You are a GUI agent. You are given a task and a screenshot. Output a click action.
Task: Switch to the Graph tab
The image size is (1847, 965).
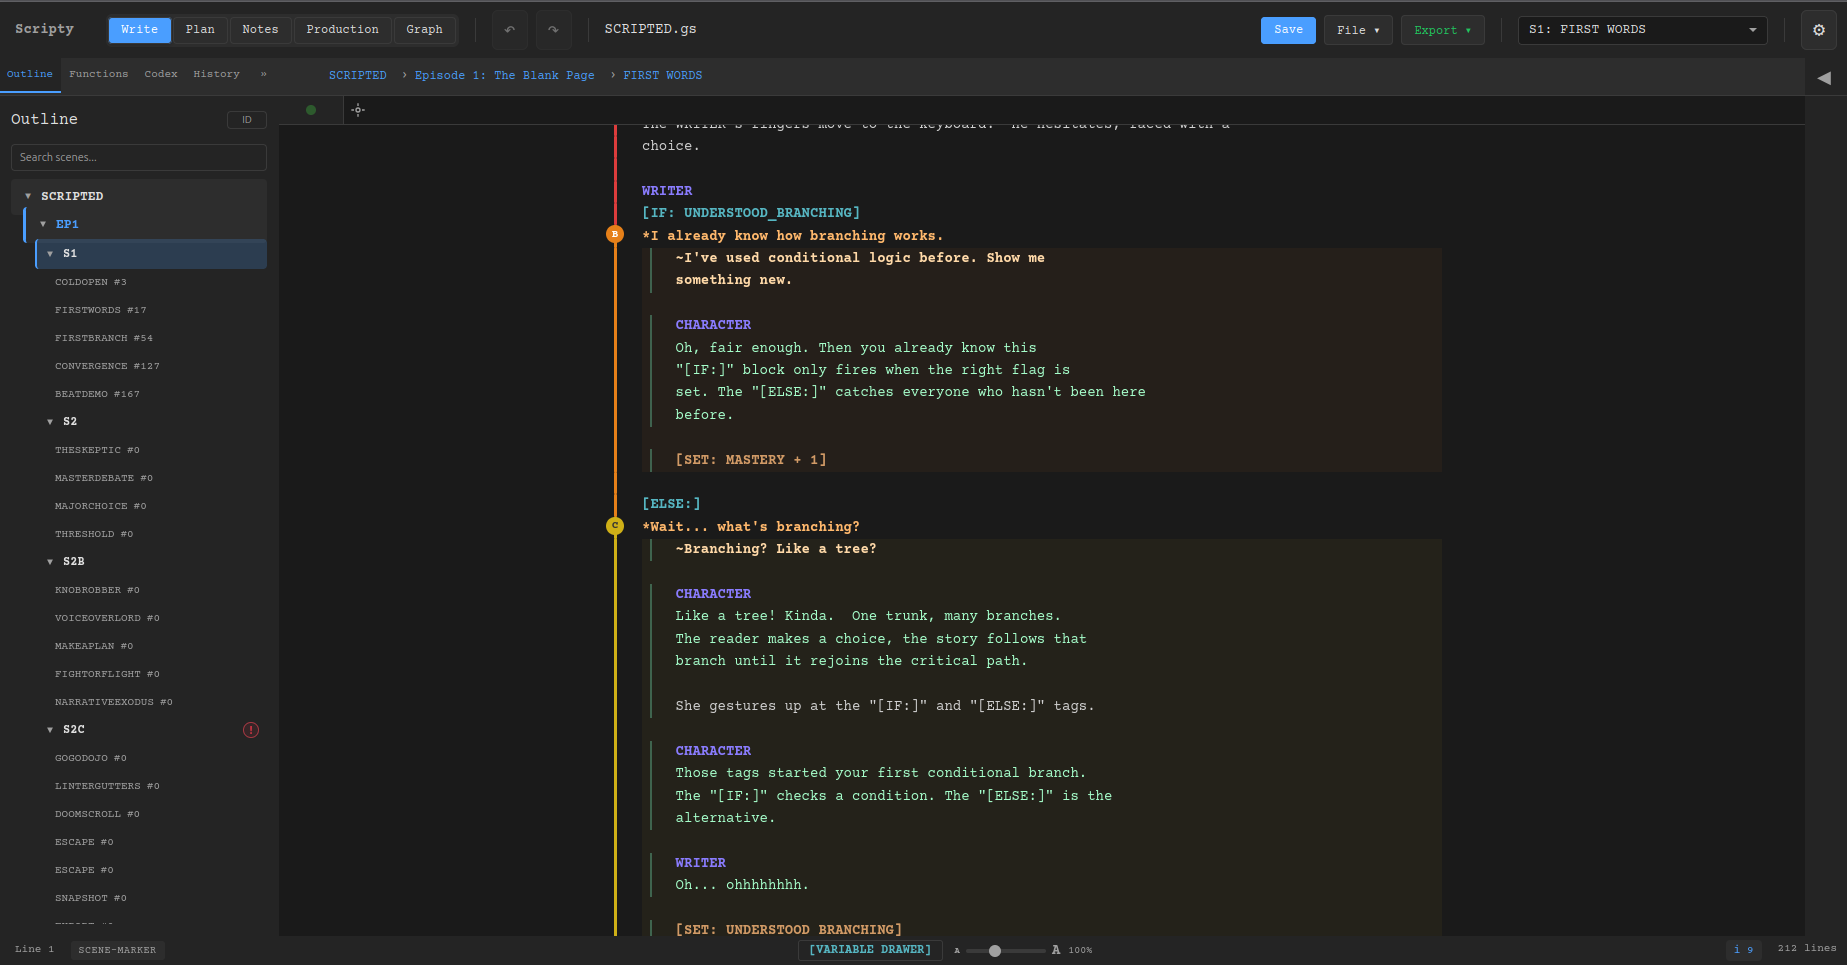pyautogui.click(x=424, y=29)
